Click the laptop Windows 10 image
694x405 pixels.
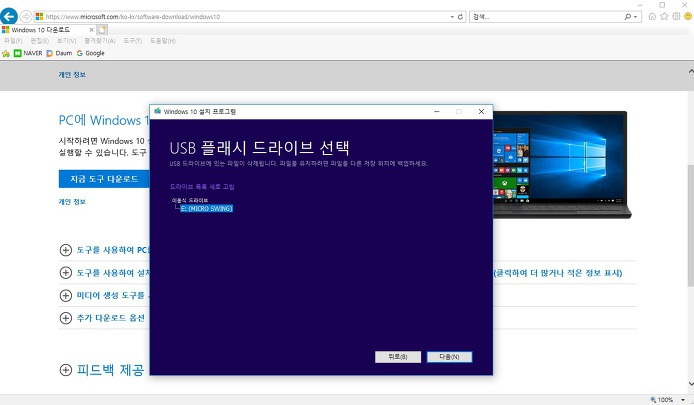pos(562,165)
